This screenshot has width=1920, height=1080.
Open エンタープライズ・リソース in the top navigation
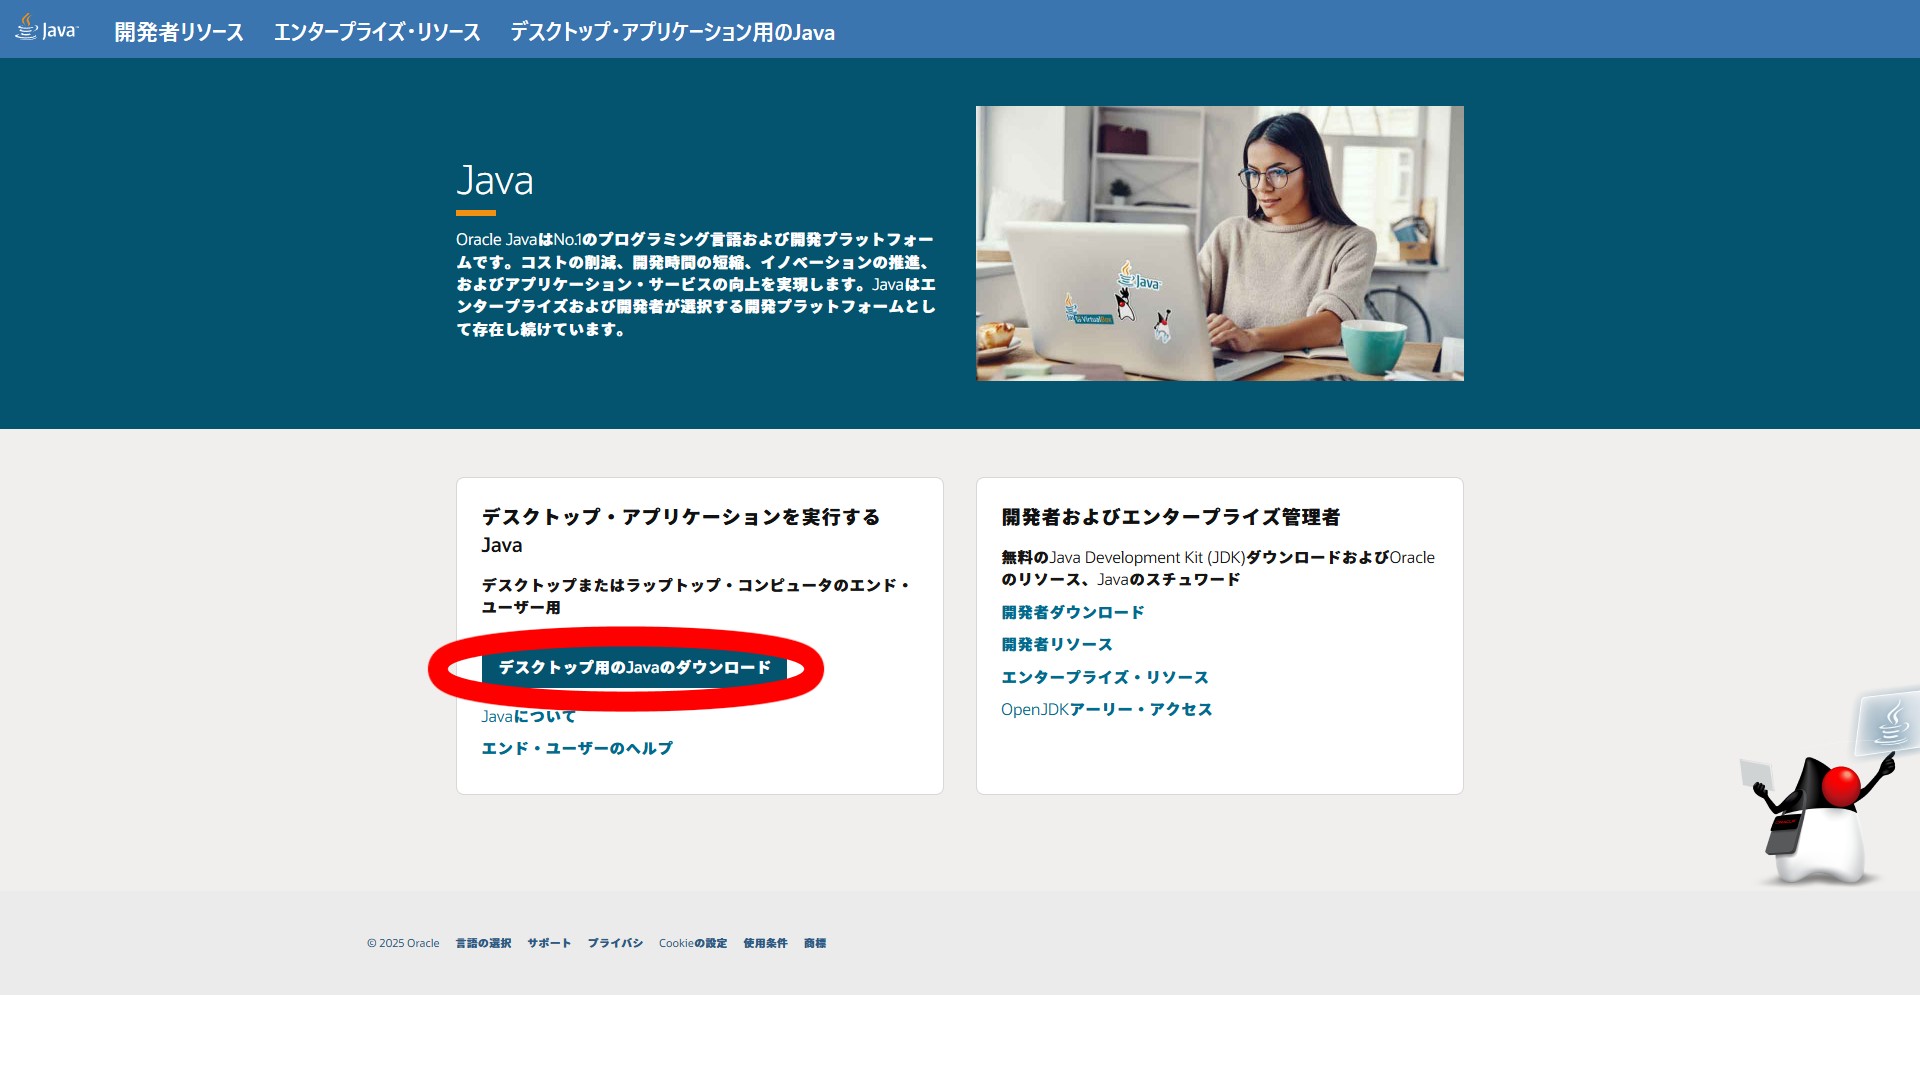[x=377, y=32]
